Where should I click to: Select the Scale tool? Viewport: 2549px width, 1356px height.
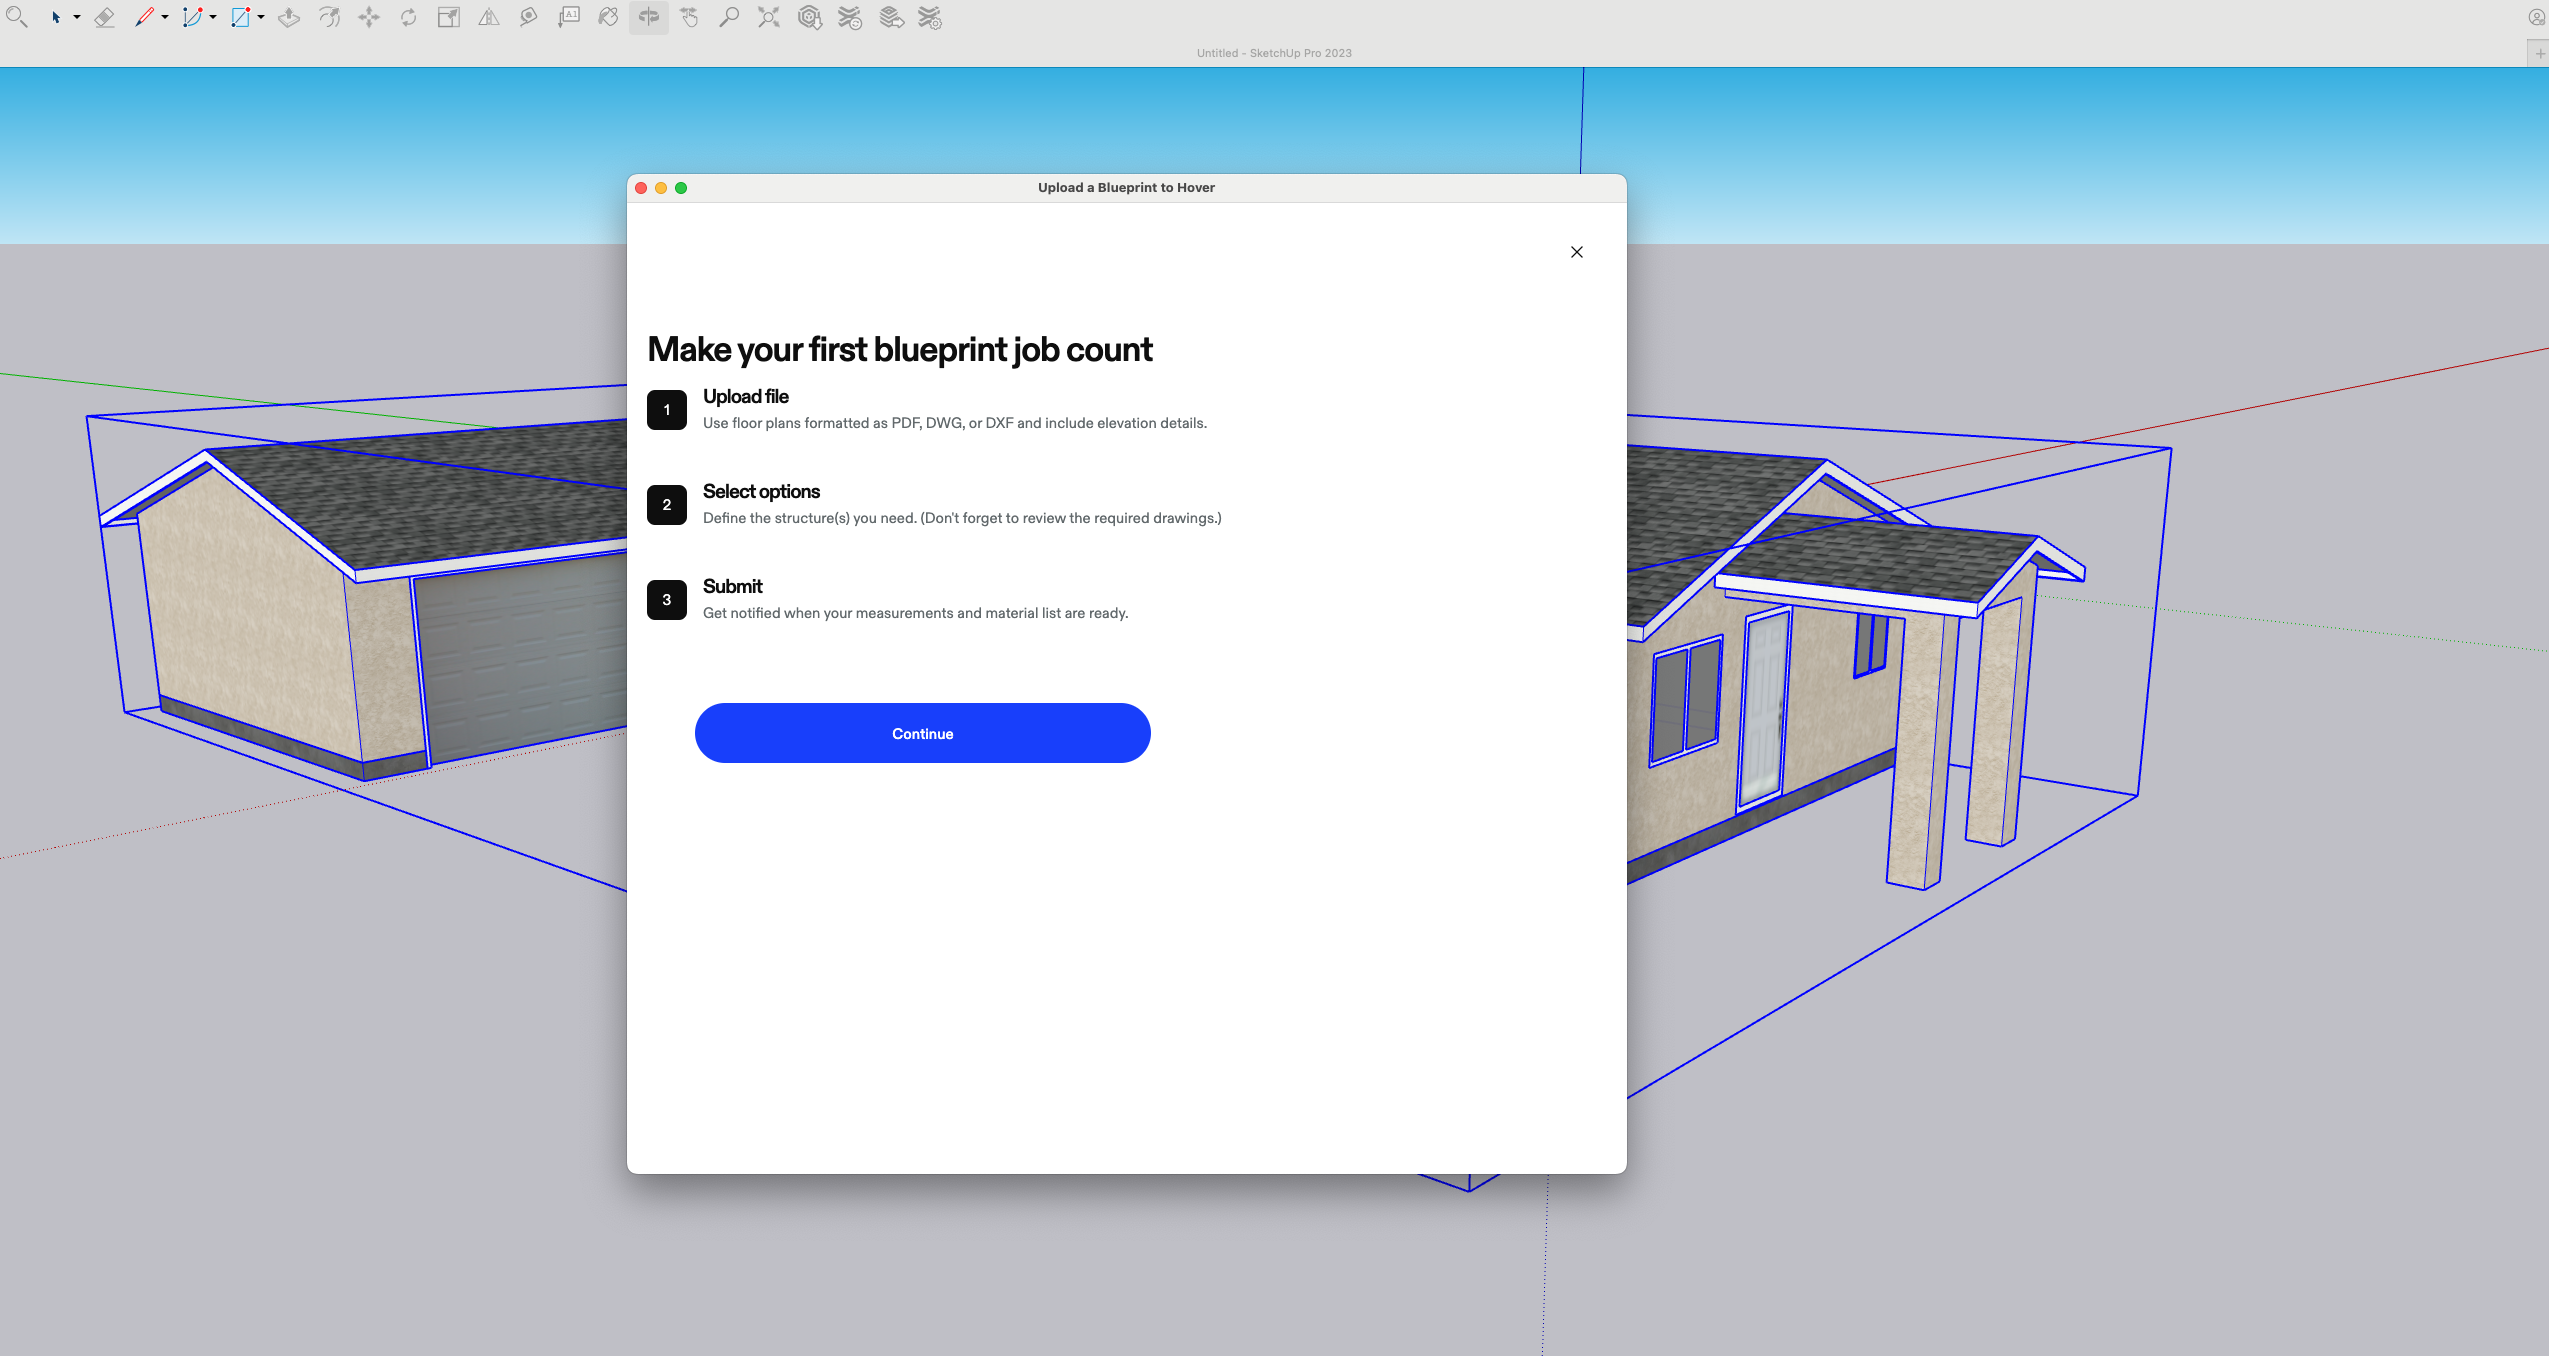coord(449,17)
